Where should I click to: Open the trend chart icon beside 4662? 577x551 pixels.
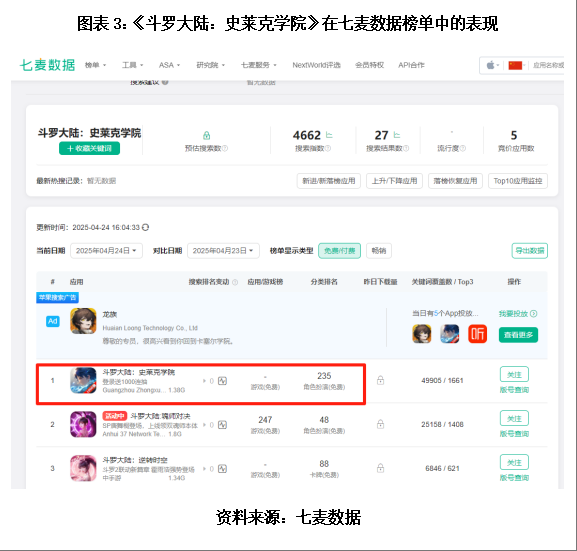tap(329, 135)
